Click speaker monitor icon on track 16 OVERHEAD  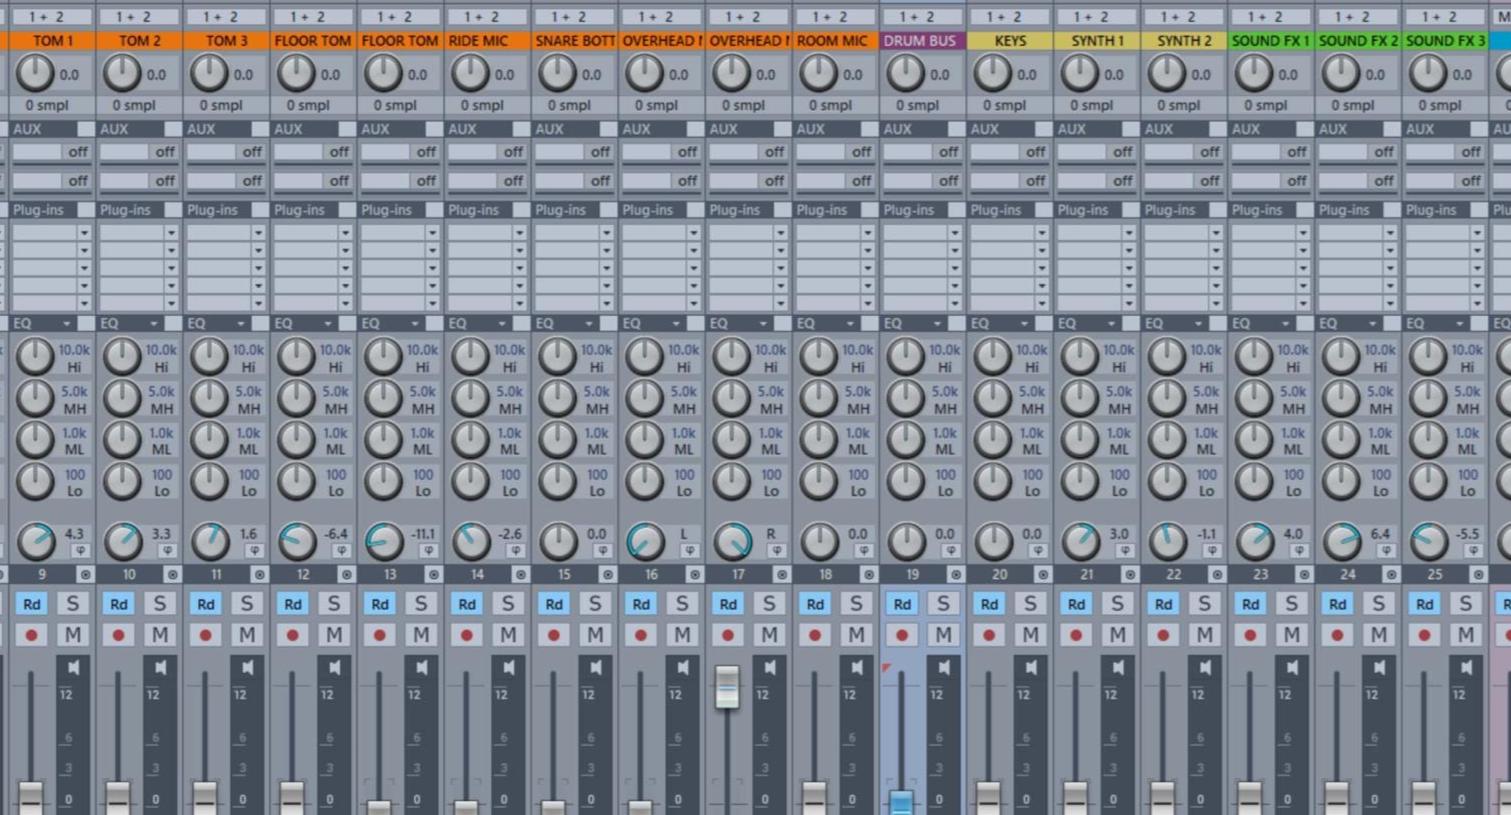tap(683, 668)
